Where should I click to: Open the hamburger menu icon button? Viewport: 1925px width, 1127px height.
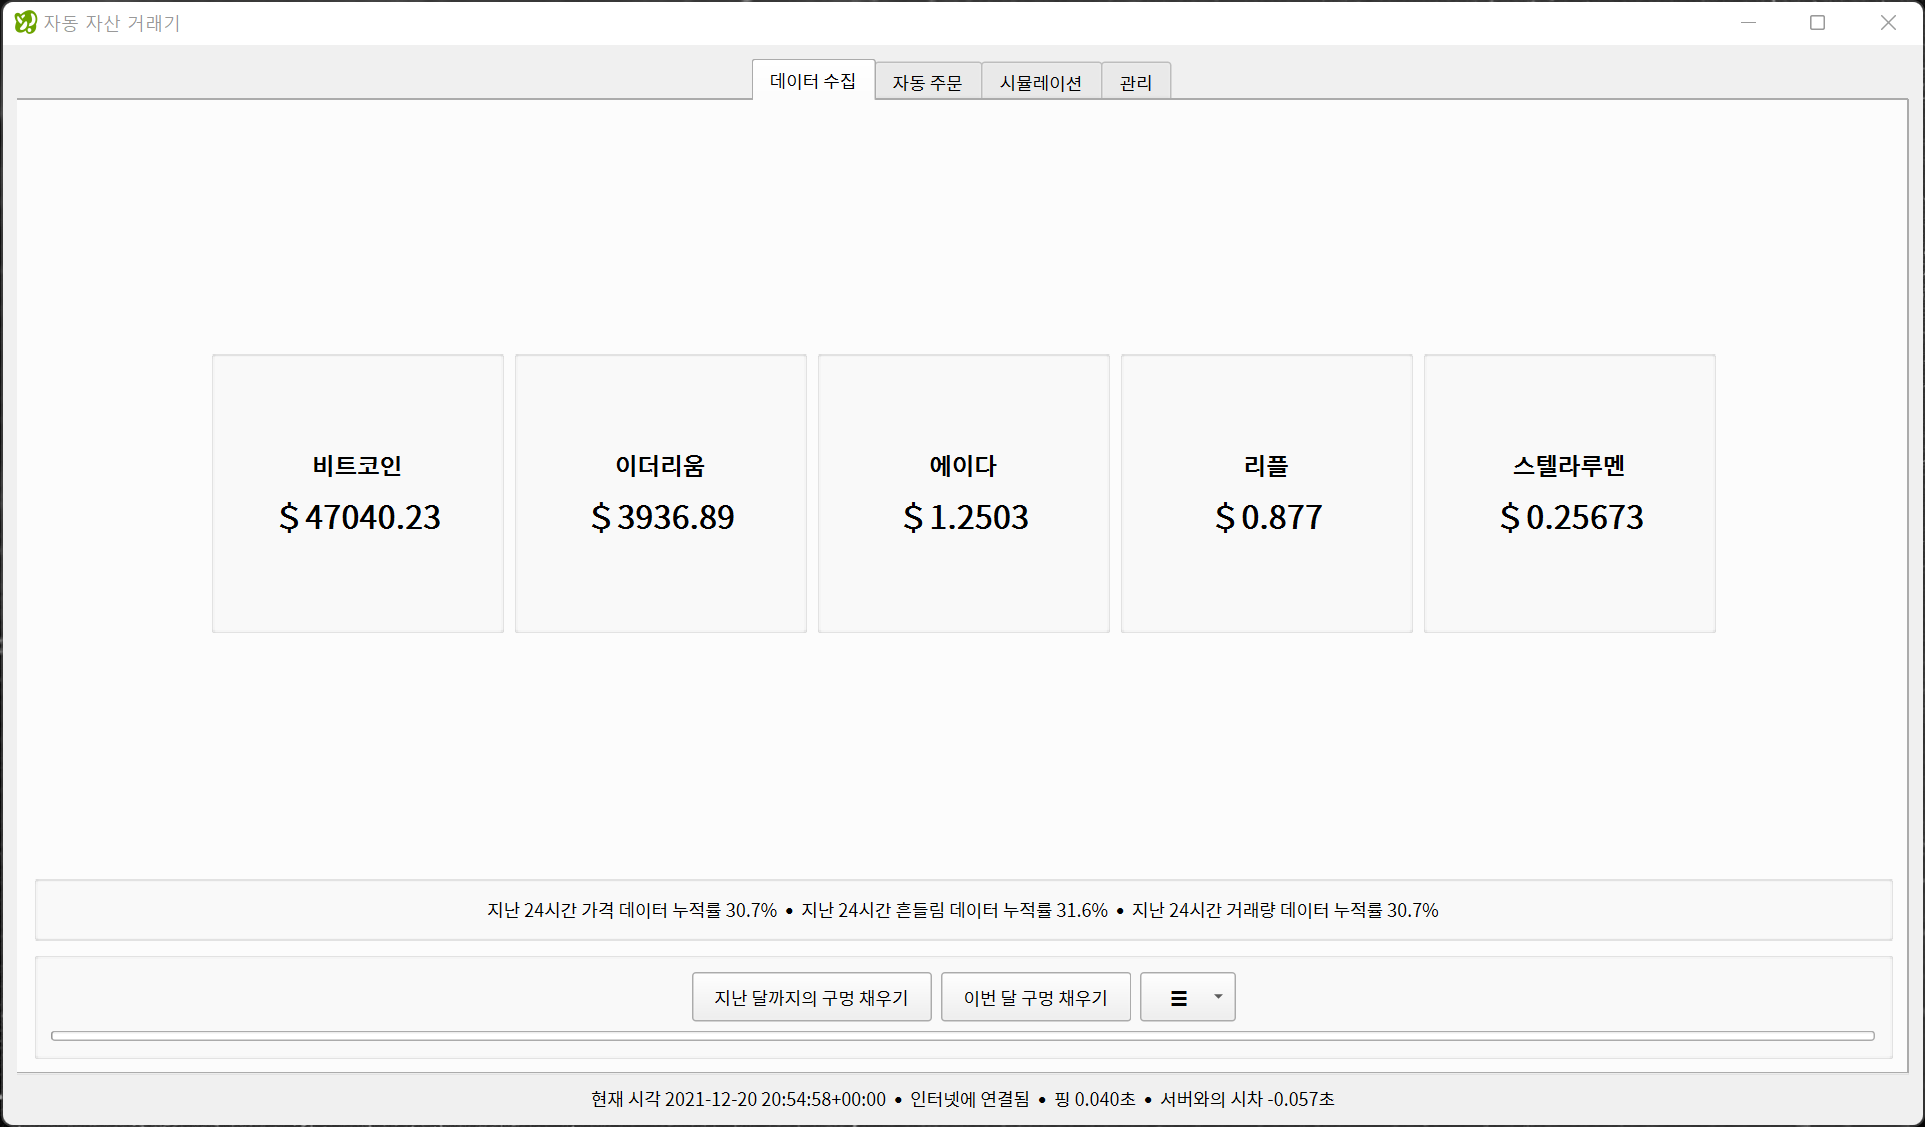click(1178, 997)
